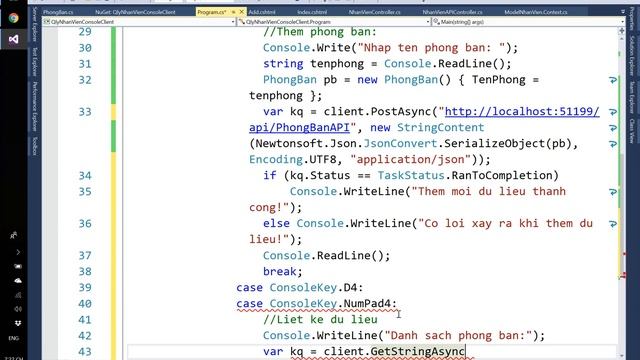Click 'Encoding' in UTF8 line
The image size is (640, 360).
pyautogui.click(x=276, y=160)
